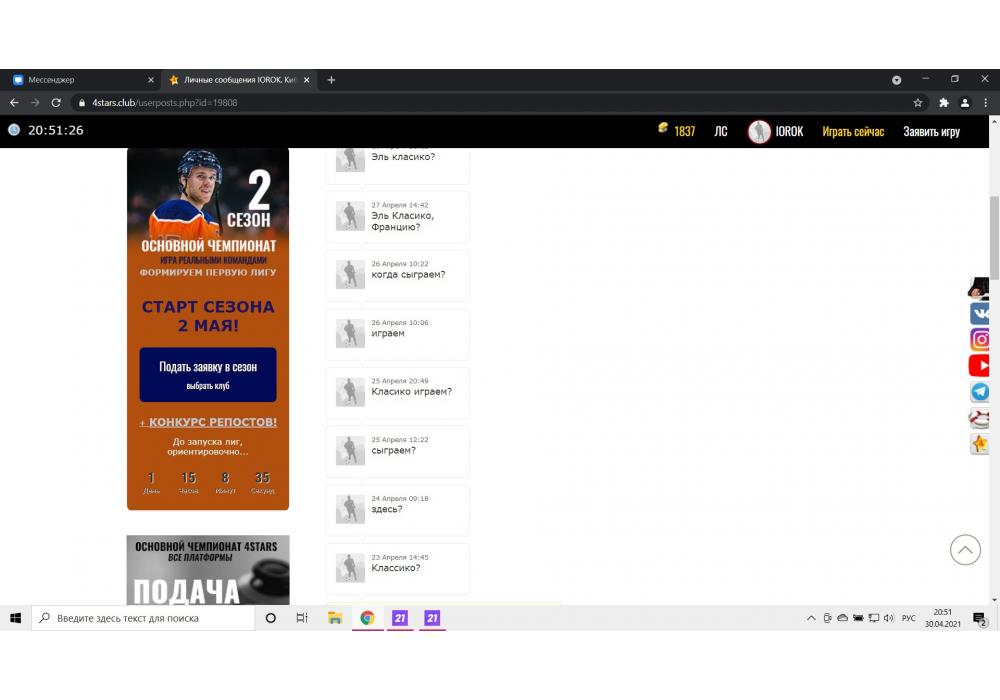Open the Конкурс репостов link

(x=208, y=422)
